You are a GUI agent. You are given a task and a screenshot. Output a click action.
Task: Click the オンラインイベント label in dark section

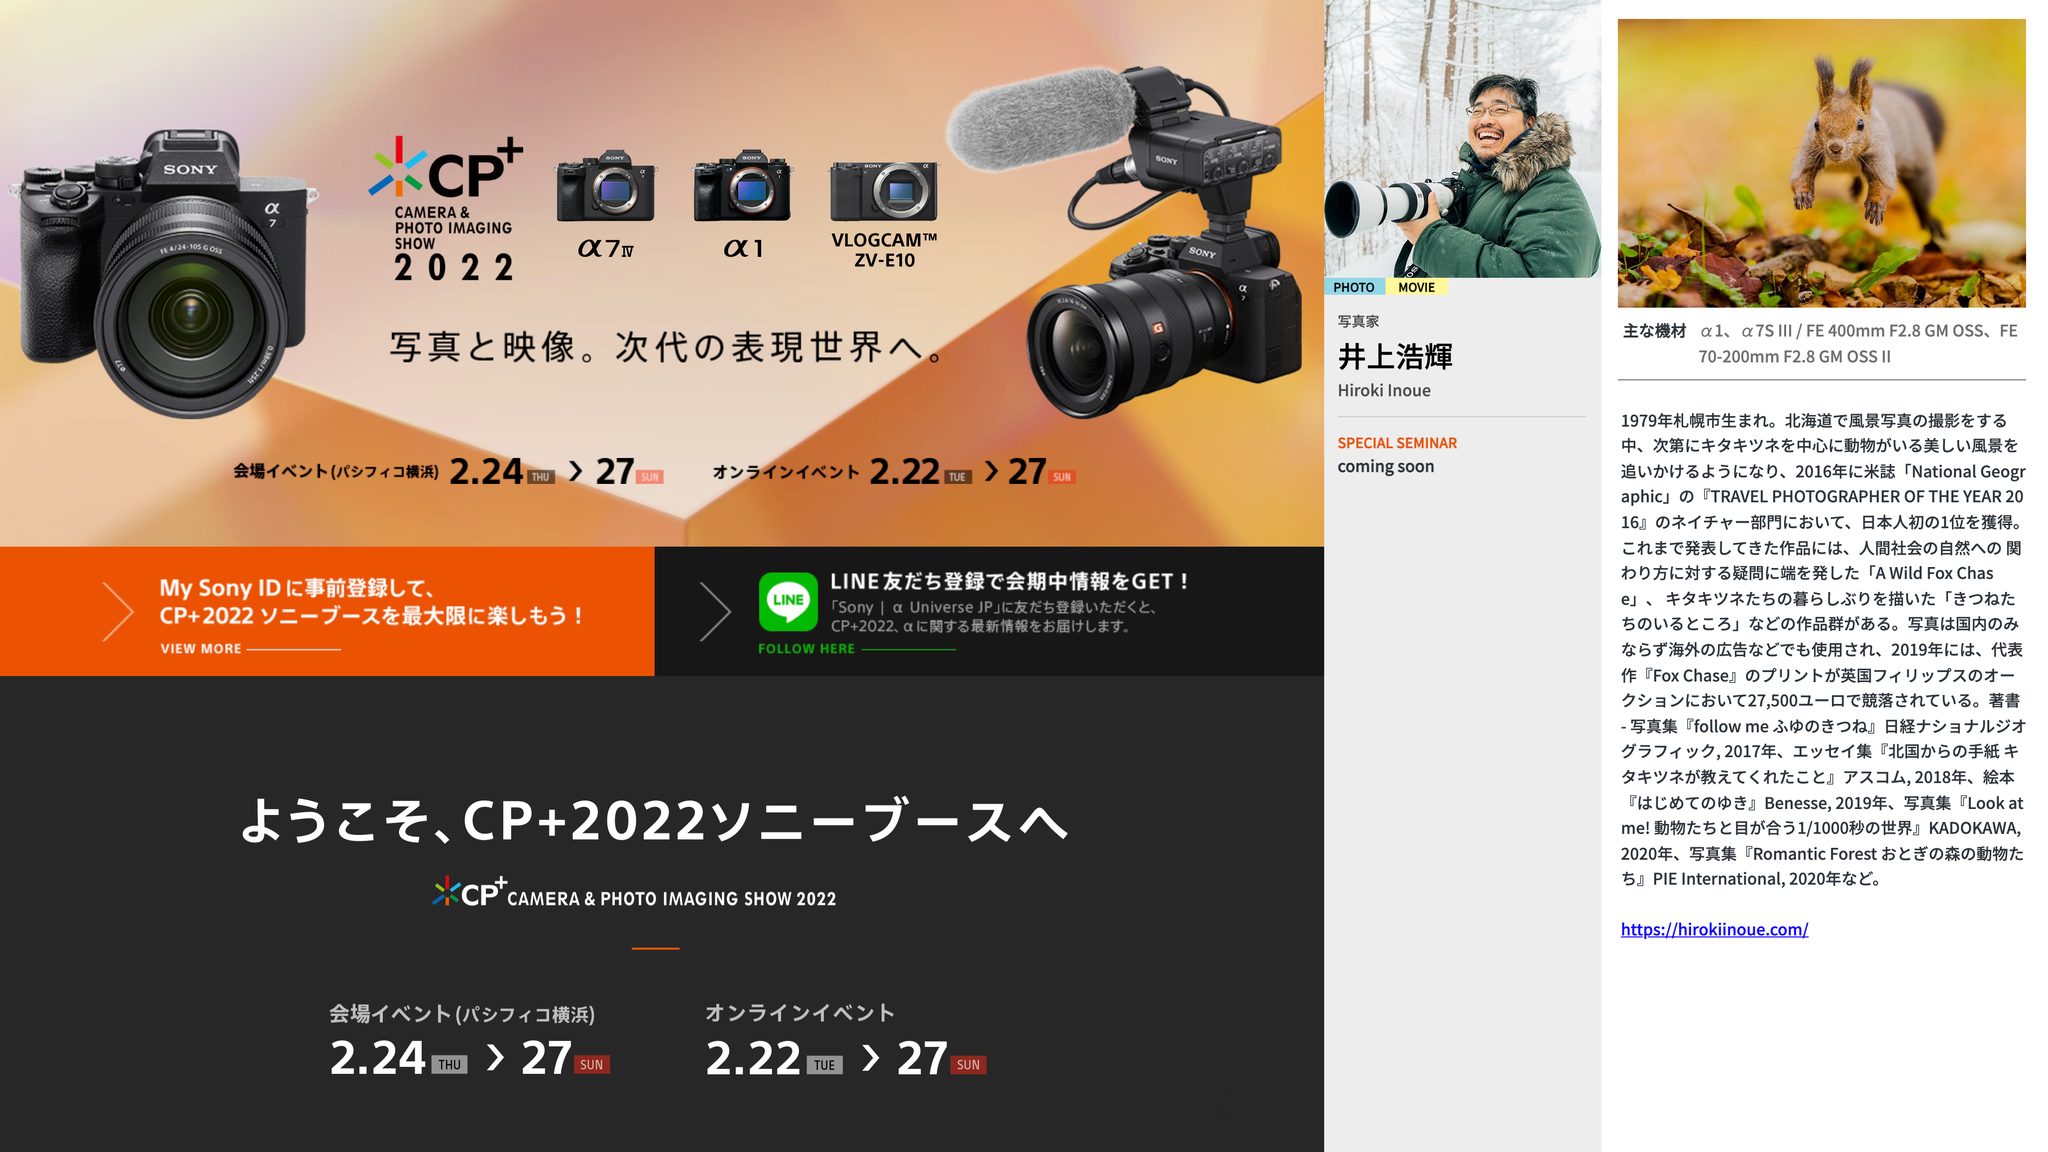(x=799, y=1013)
